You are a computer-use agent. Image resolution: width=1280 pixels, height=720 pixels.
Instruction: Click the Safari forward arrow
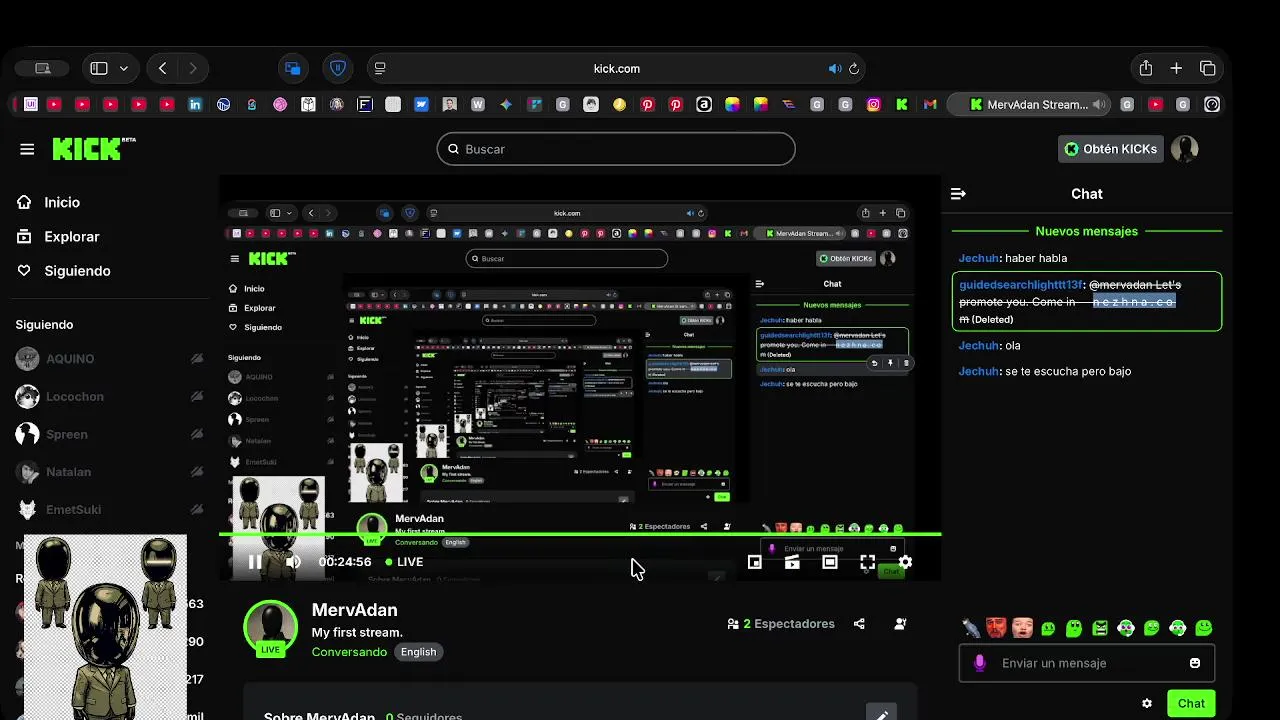(192, 68)
